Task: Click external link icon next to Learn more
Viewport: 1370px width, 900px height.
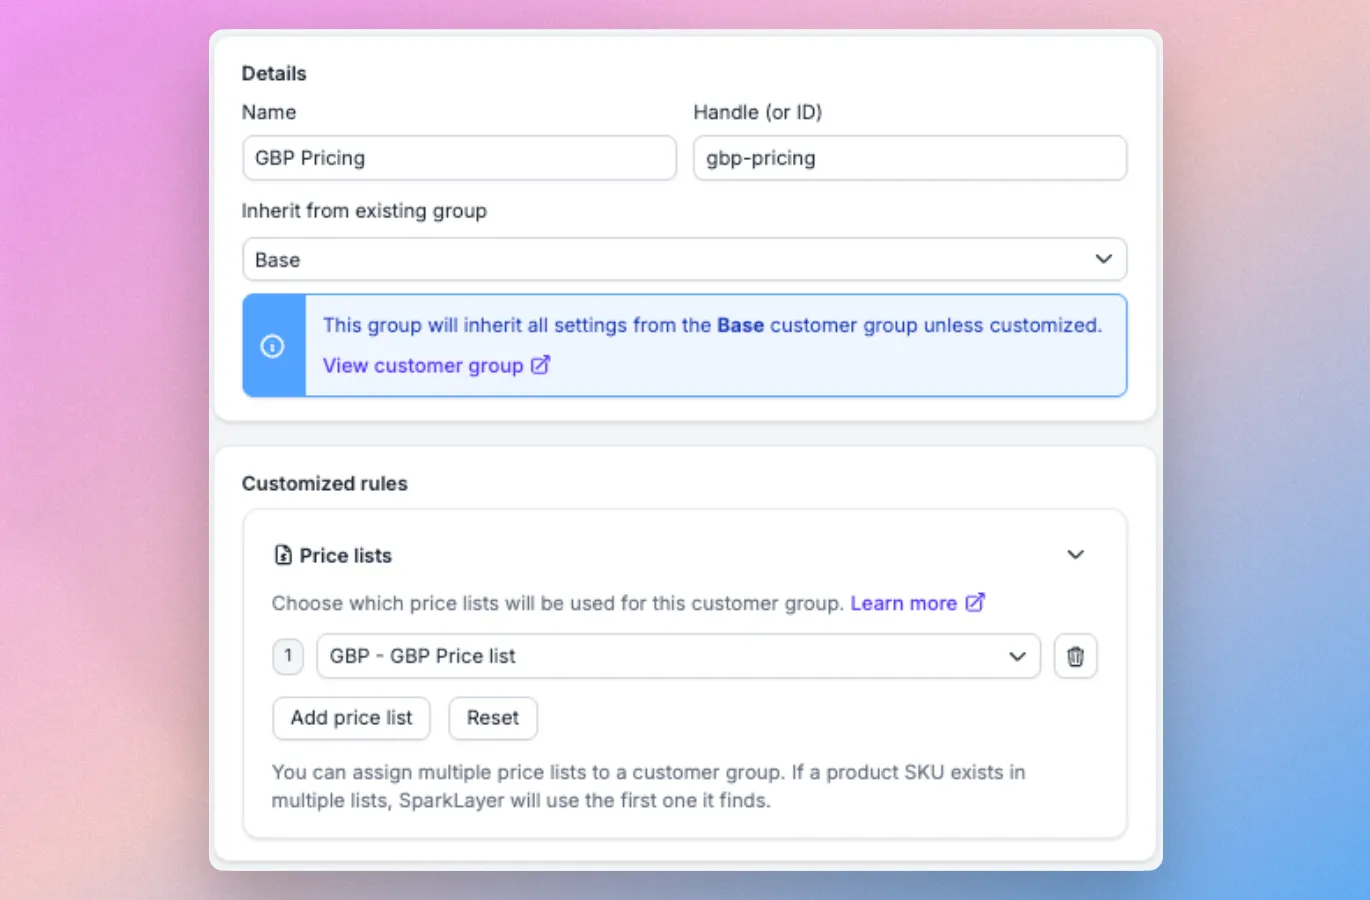Action: tap(975, 603)
